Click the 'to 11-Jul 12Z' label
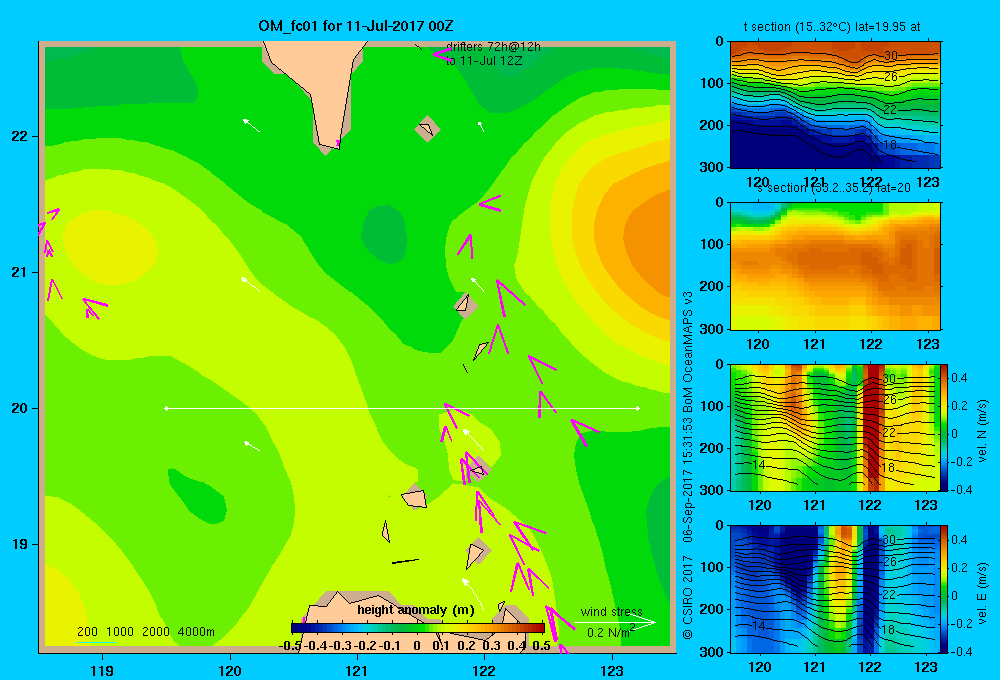1000x680 pixels. coord(484,61)
